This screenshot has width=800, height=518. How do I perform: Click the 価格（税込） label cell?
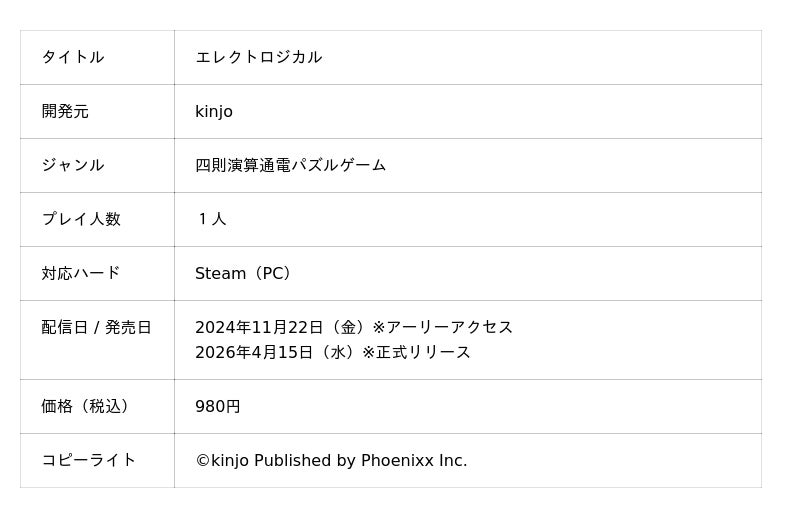(x=86, y=406)
